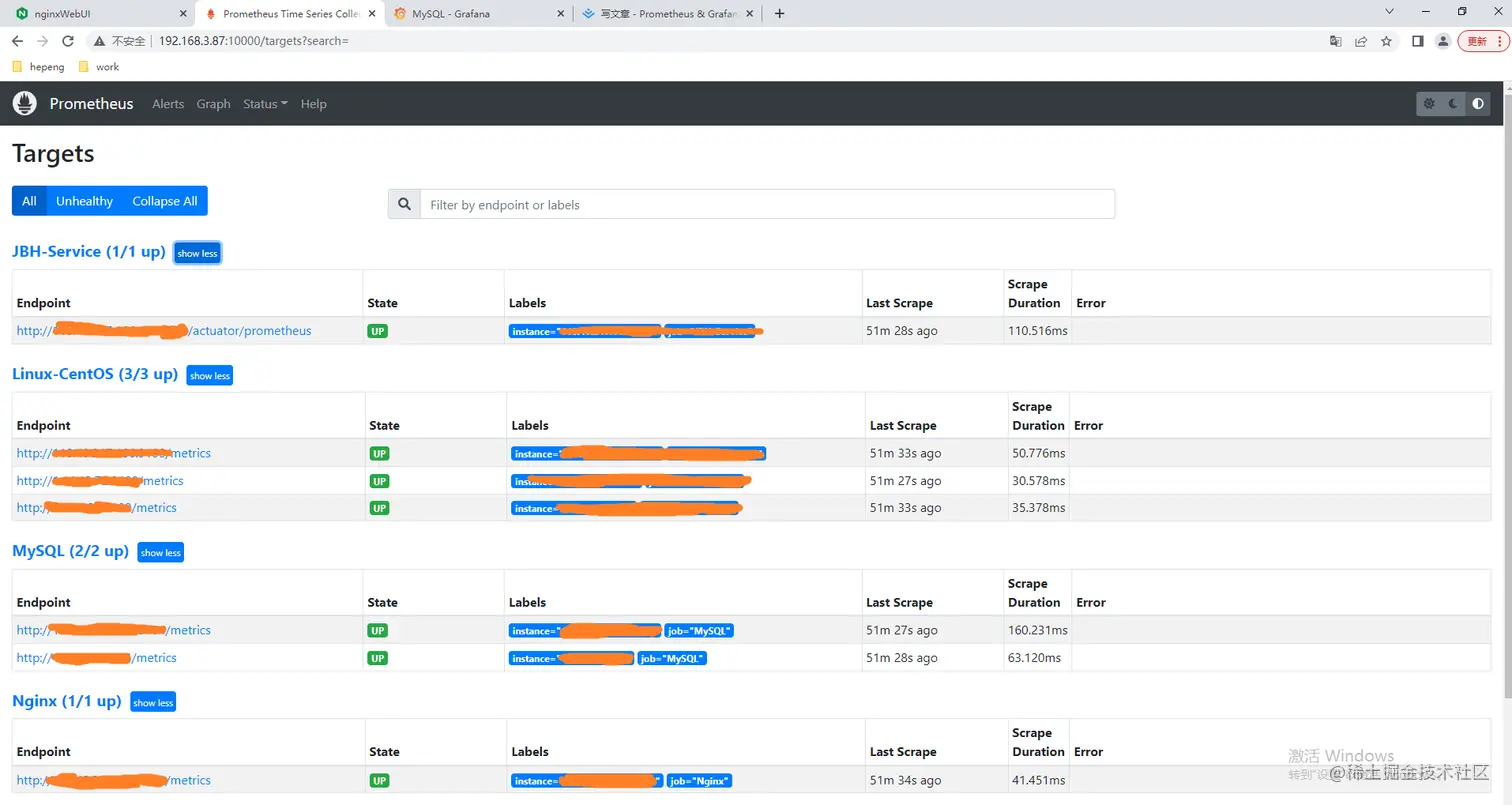Viewport: 1512px width, 805px height.
Task: Click the 50.776ms scrape duration cell
Action: [x=1039, y=453]
